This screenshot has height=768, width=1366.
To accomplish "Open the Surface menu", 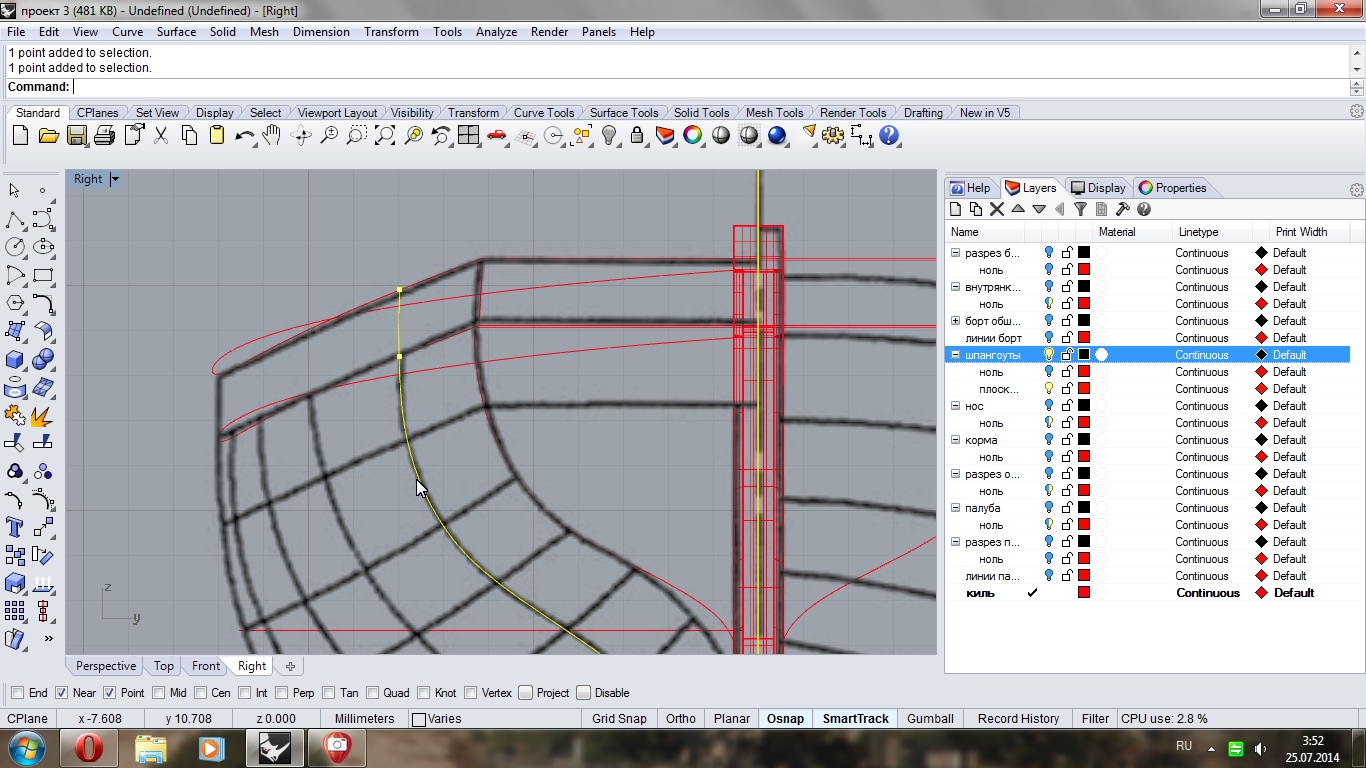I will [176, 32].
